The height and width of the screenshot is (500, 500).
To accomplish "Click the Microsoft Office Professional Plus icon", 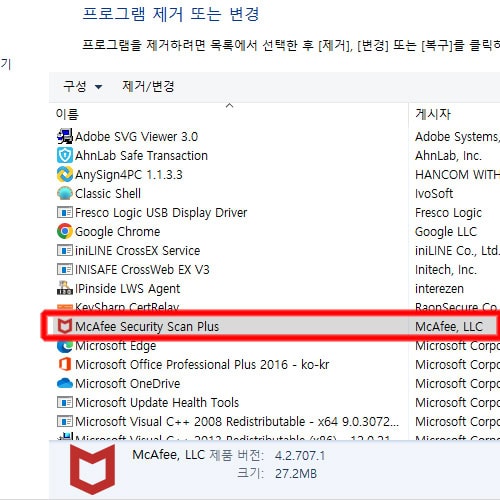I will [x=65, y=364].
